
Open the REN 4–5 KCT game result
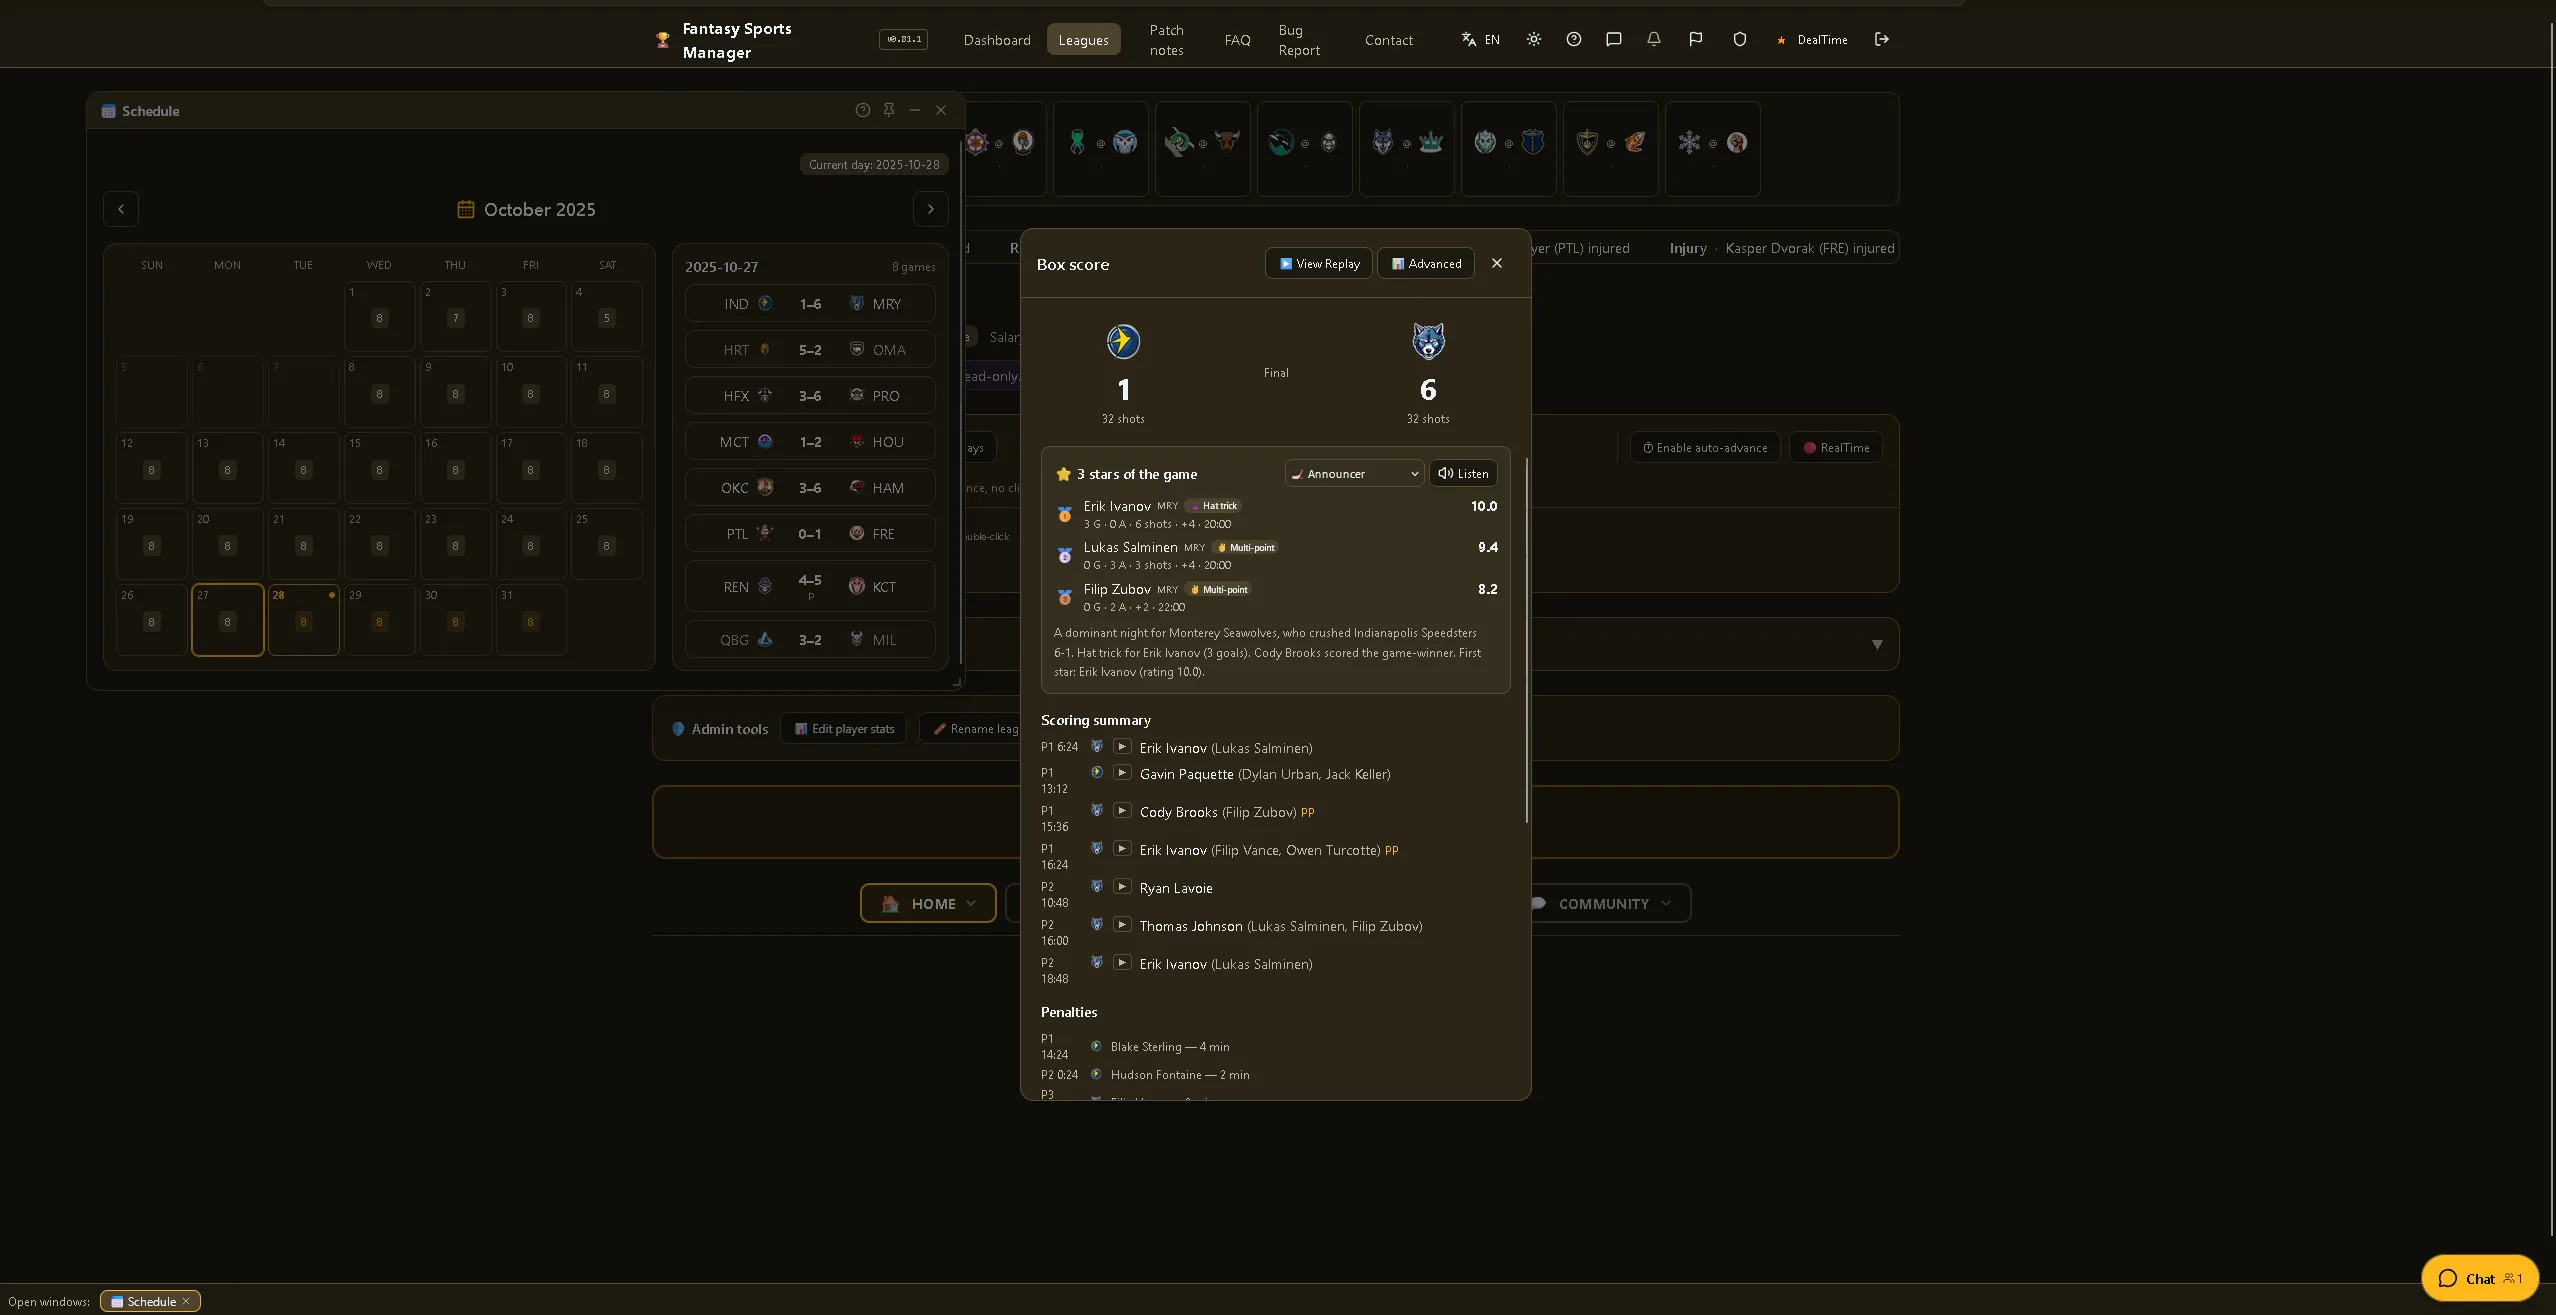point(810,586)
